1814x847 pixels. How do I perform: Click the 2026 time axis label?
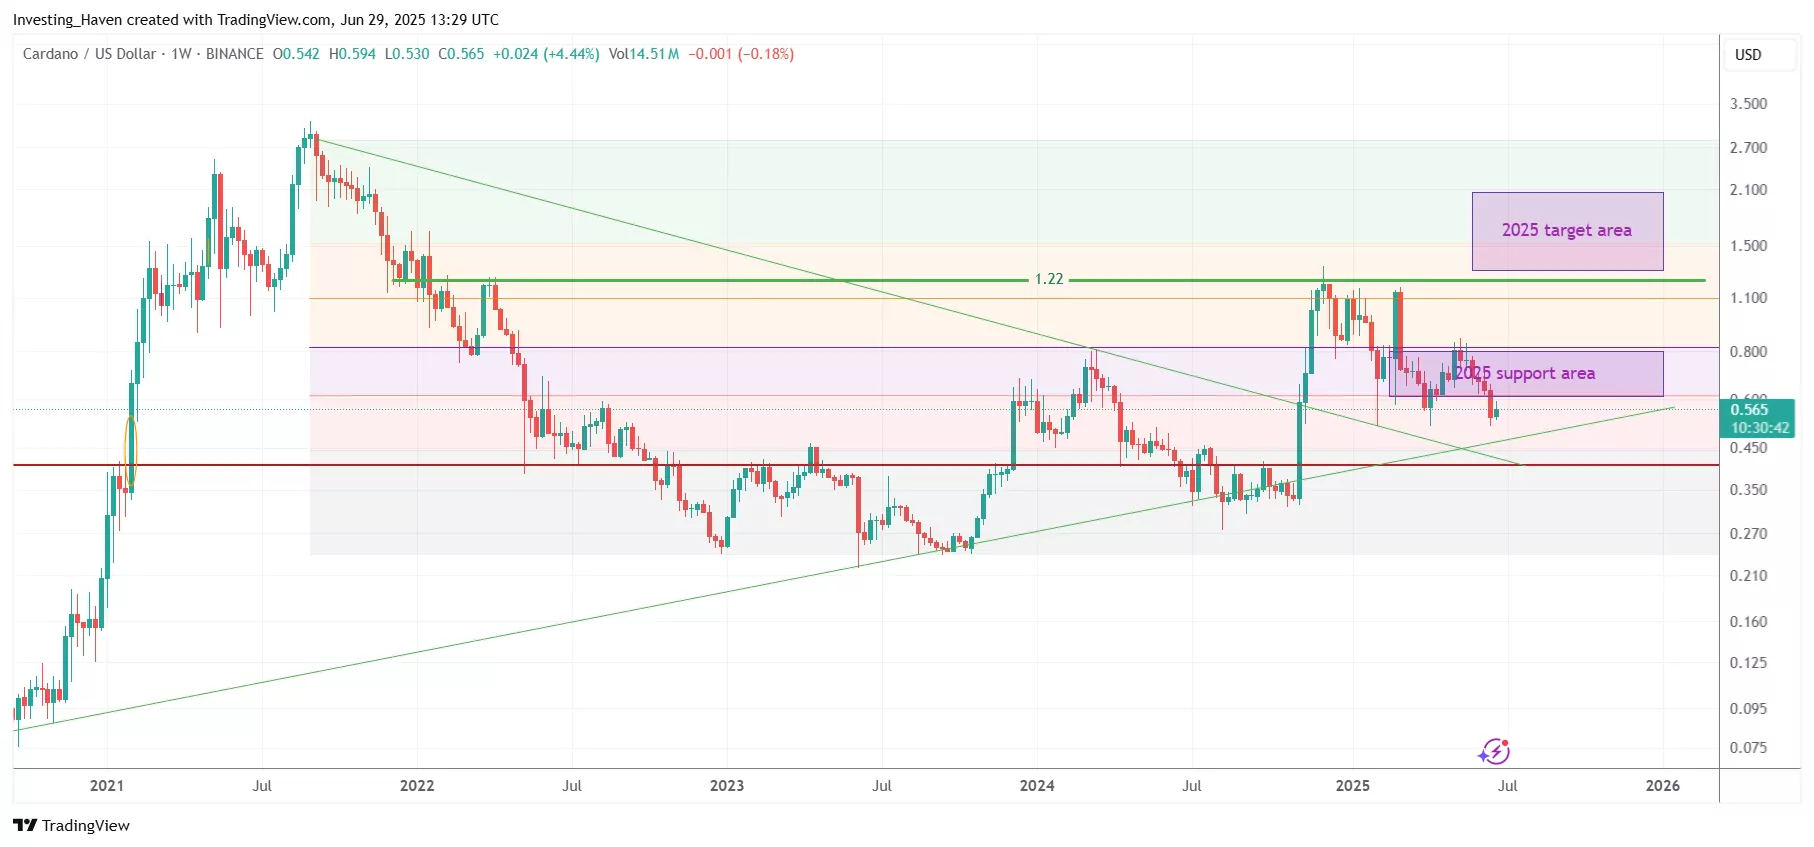pyautogui.click(x=1663, y=786)
